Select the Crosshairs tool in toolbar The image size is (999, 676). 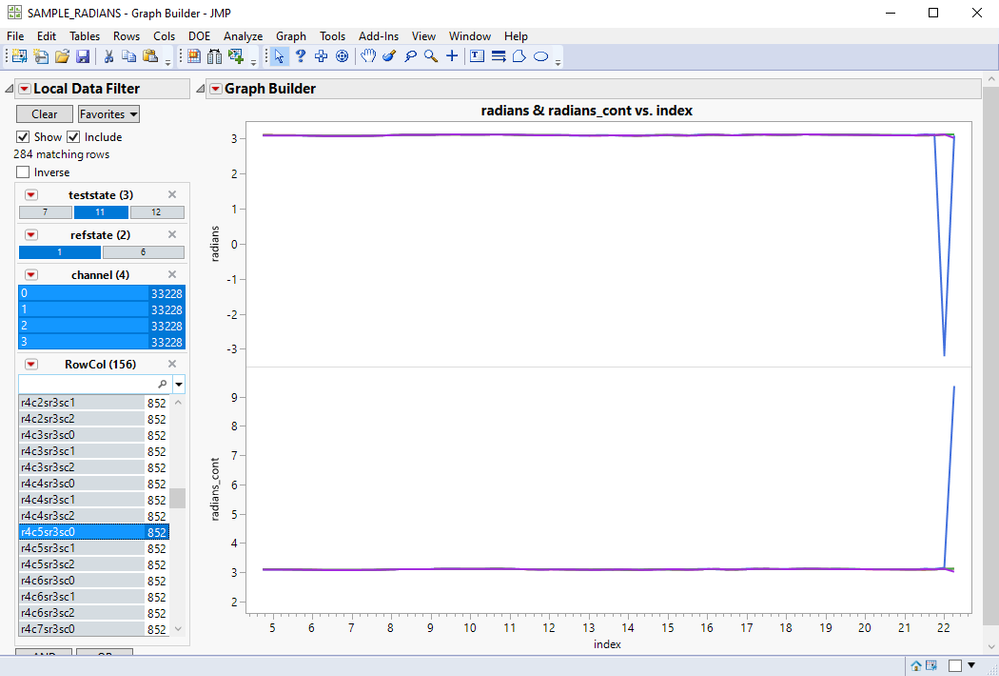click(x=452, y=57)
